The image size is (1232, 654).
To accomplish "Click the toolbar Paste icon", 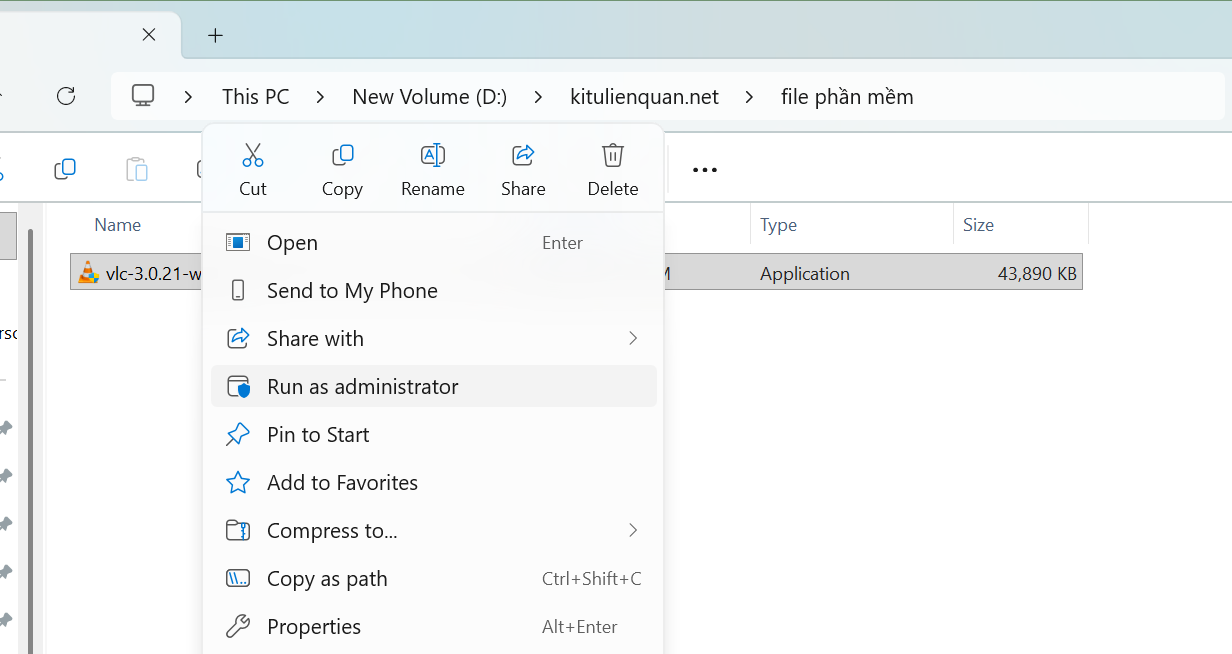I will [137, 169].
